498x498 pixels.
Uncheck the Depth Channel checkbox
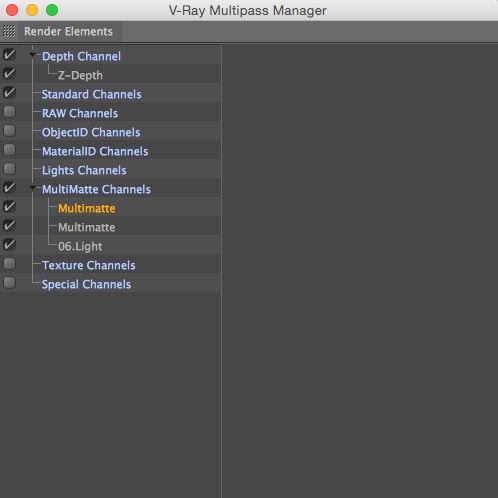pos(9,55)
